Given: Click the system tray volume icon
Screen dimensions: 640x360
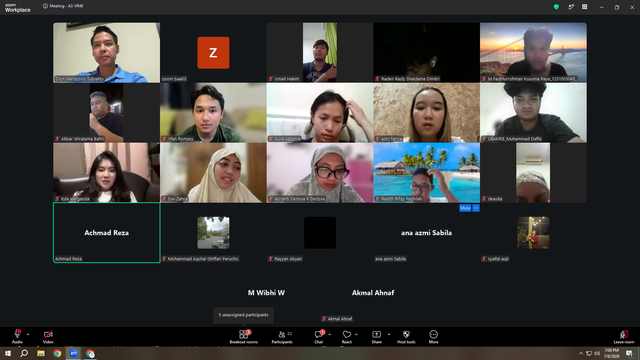Looking at the screenshot, I should (x=597, y=353).
